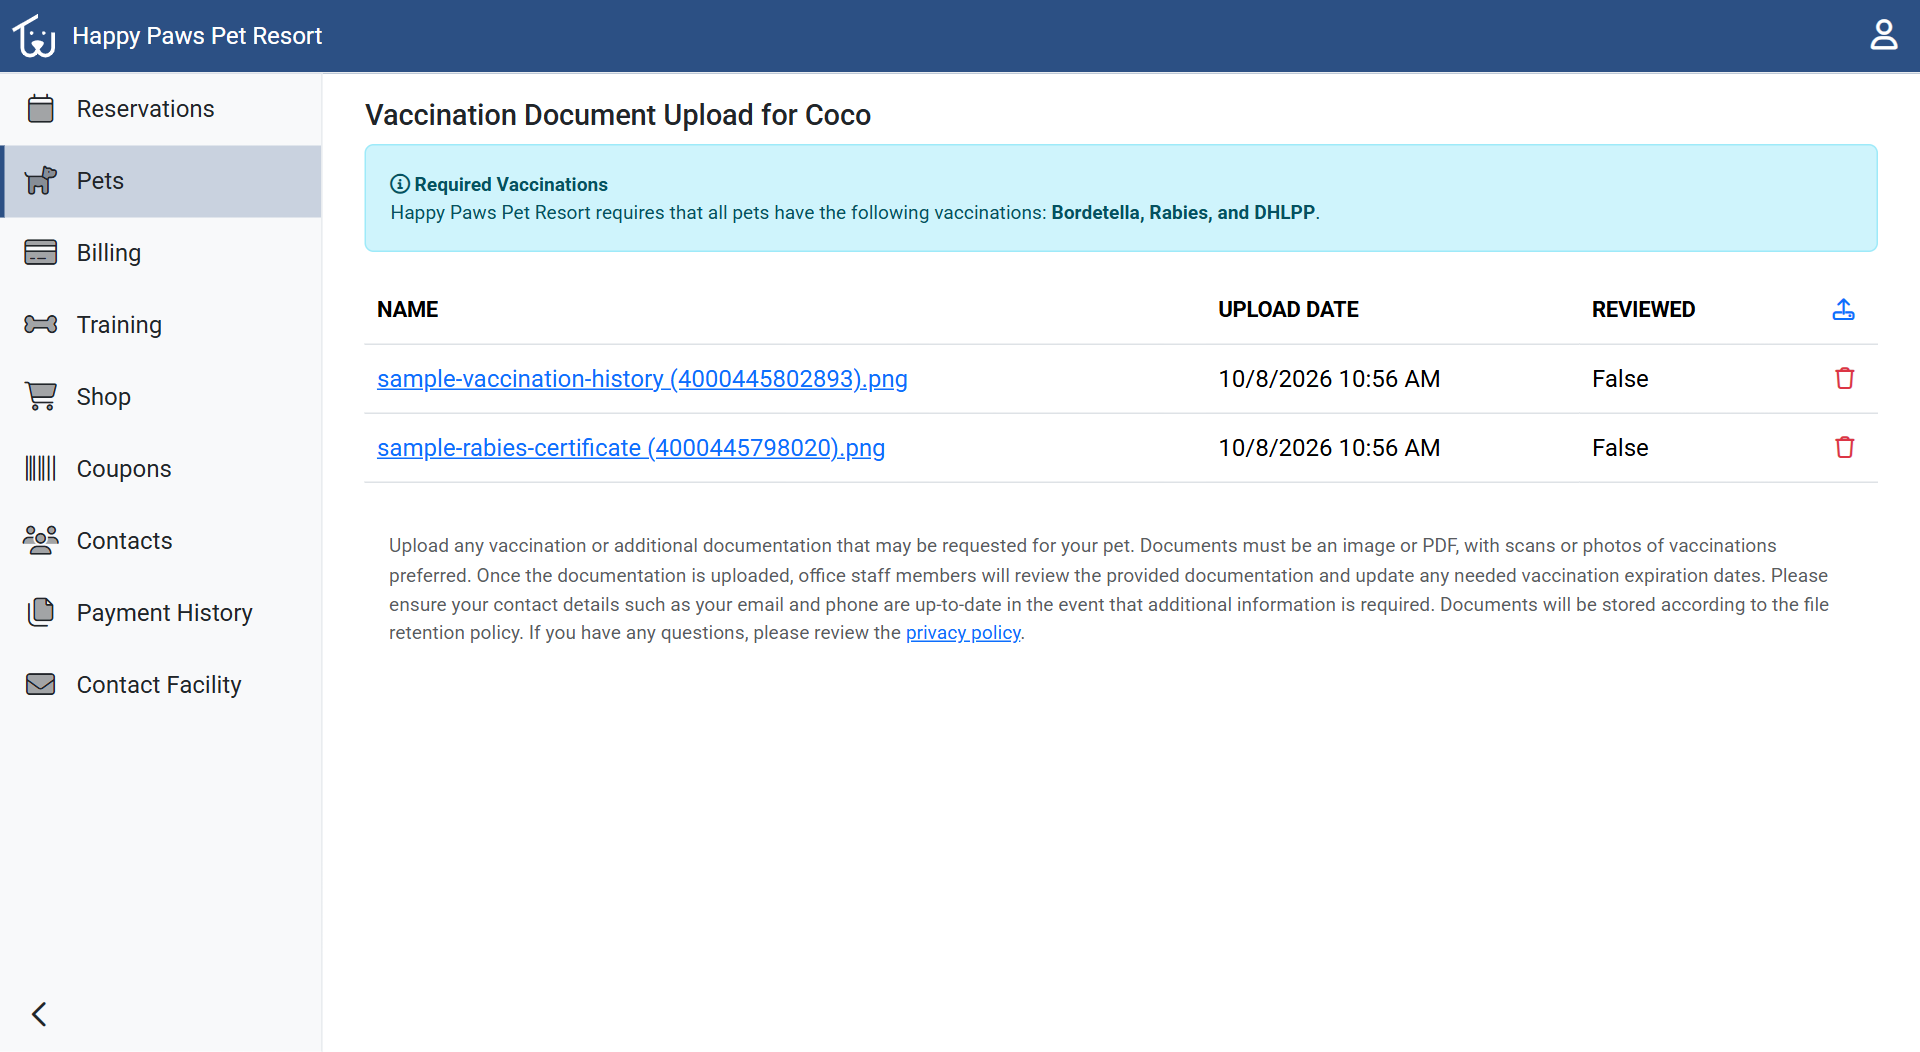The width and height of the screenshot is (1920, 1052).
Task: Click the REVIEWED column header
Action: [1643, 310]
